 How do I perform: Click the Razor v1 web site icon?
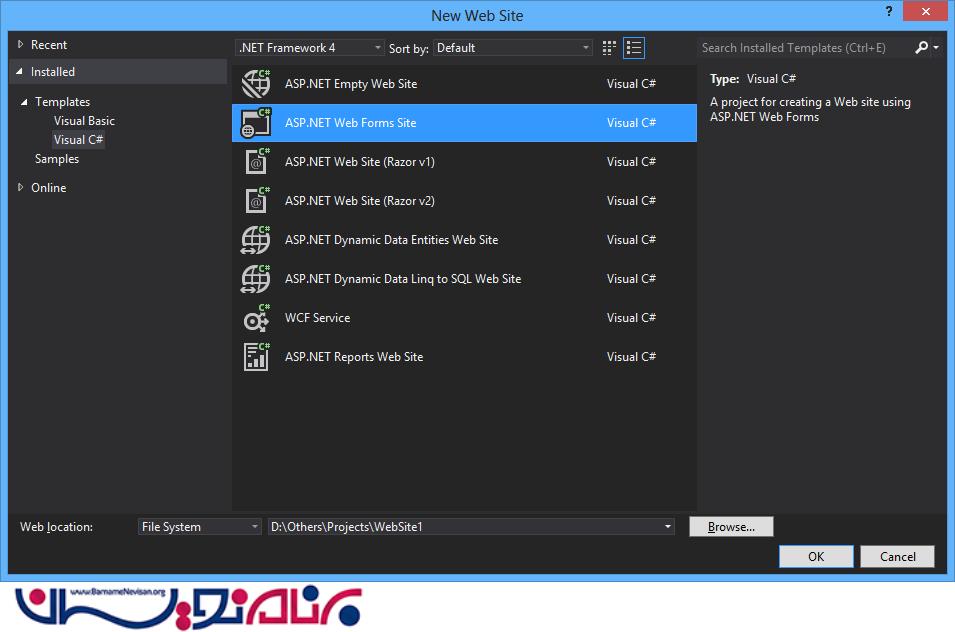coord(257,162)
